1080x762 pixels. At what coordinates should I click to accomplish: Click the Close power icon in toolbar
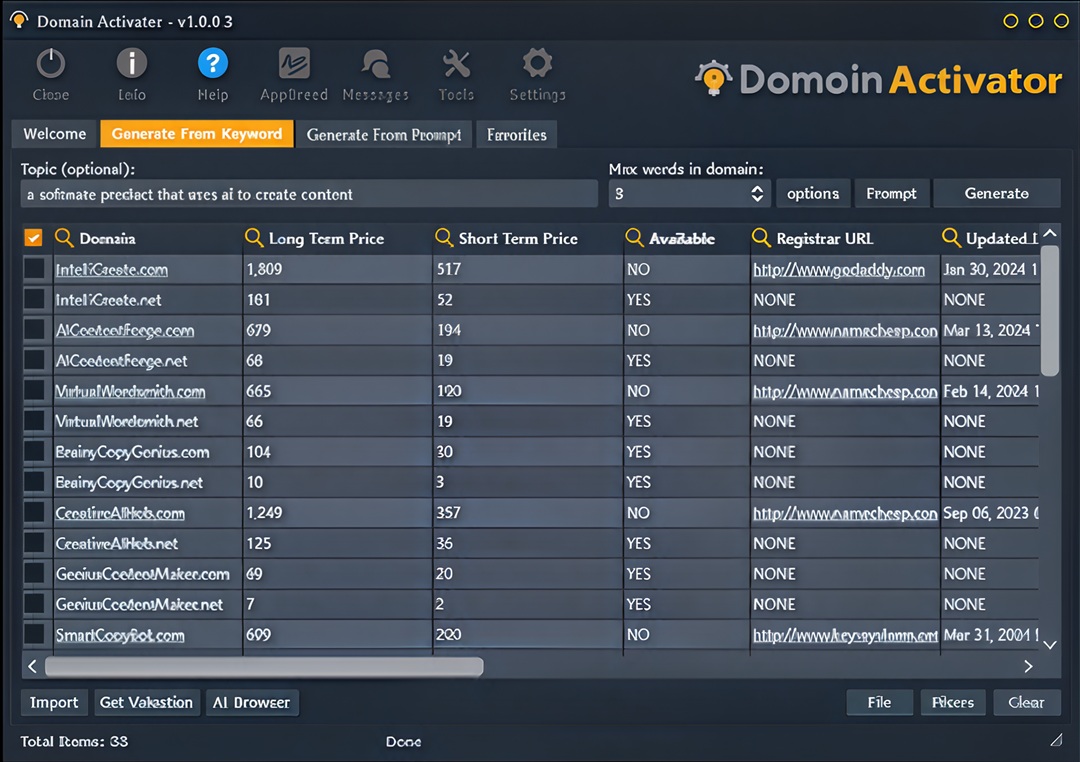tap(50, 64)
